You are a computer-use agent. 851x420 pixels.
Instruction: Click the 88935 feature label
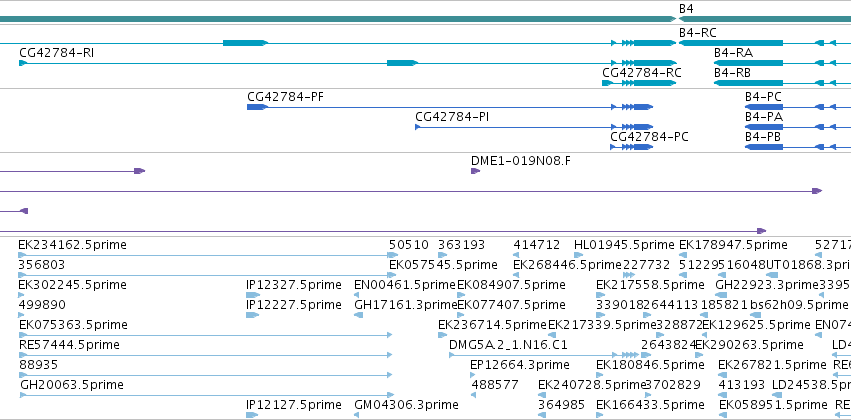[x=38, y=365]
